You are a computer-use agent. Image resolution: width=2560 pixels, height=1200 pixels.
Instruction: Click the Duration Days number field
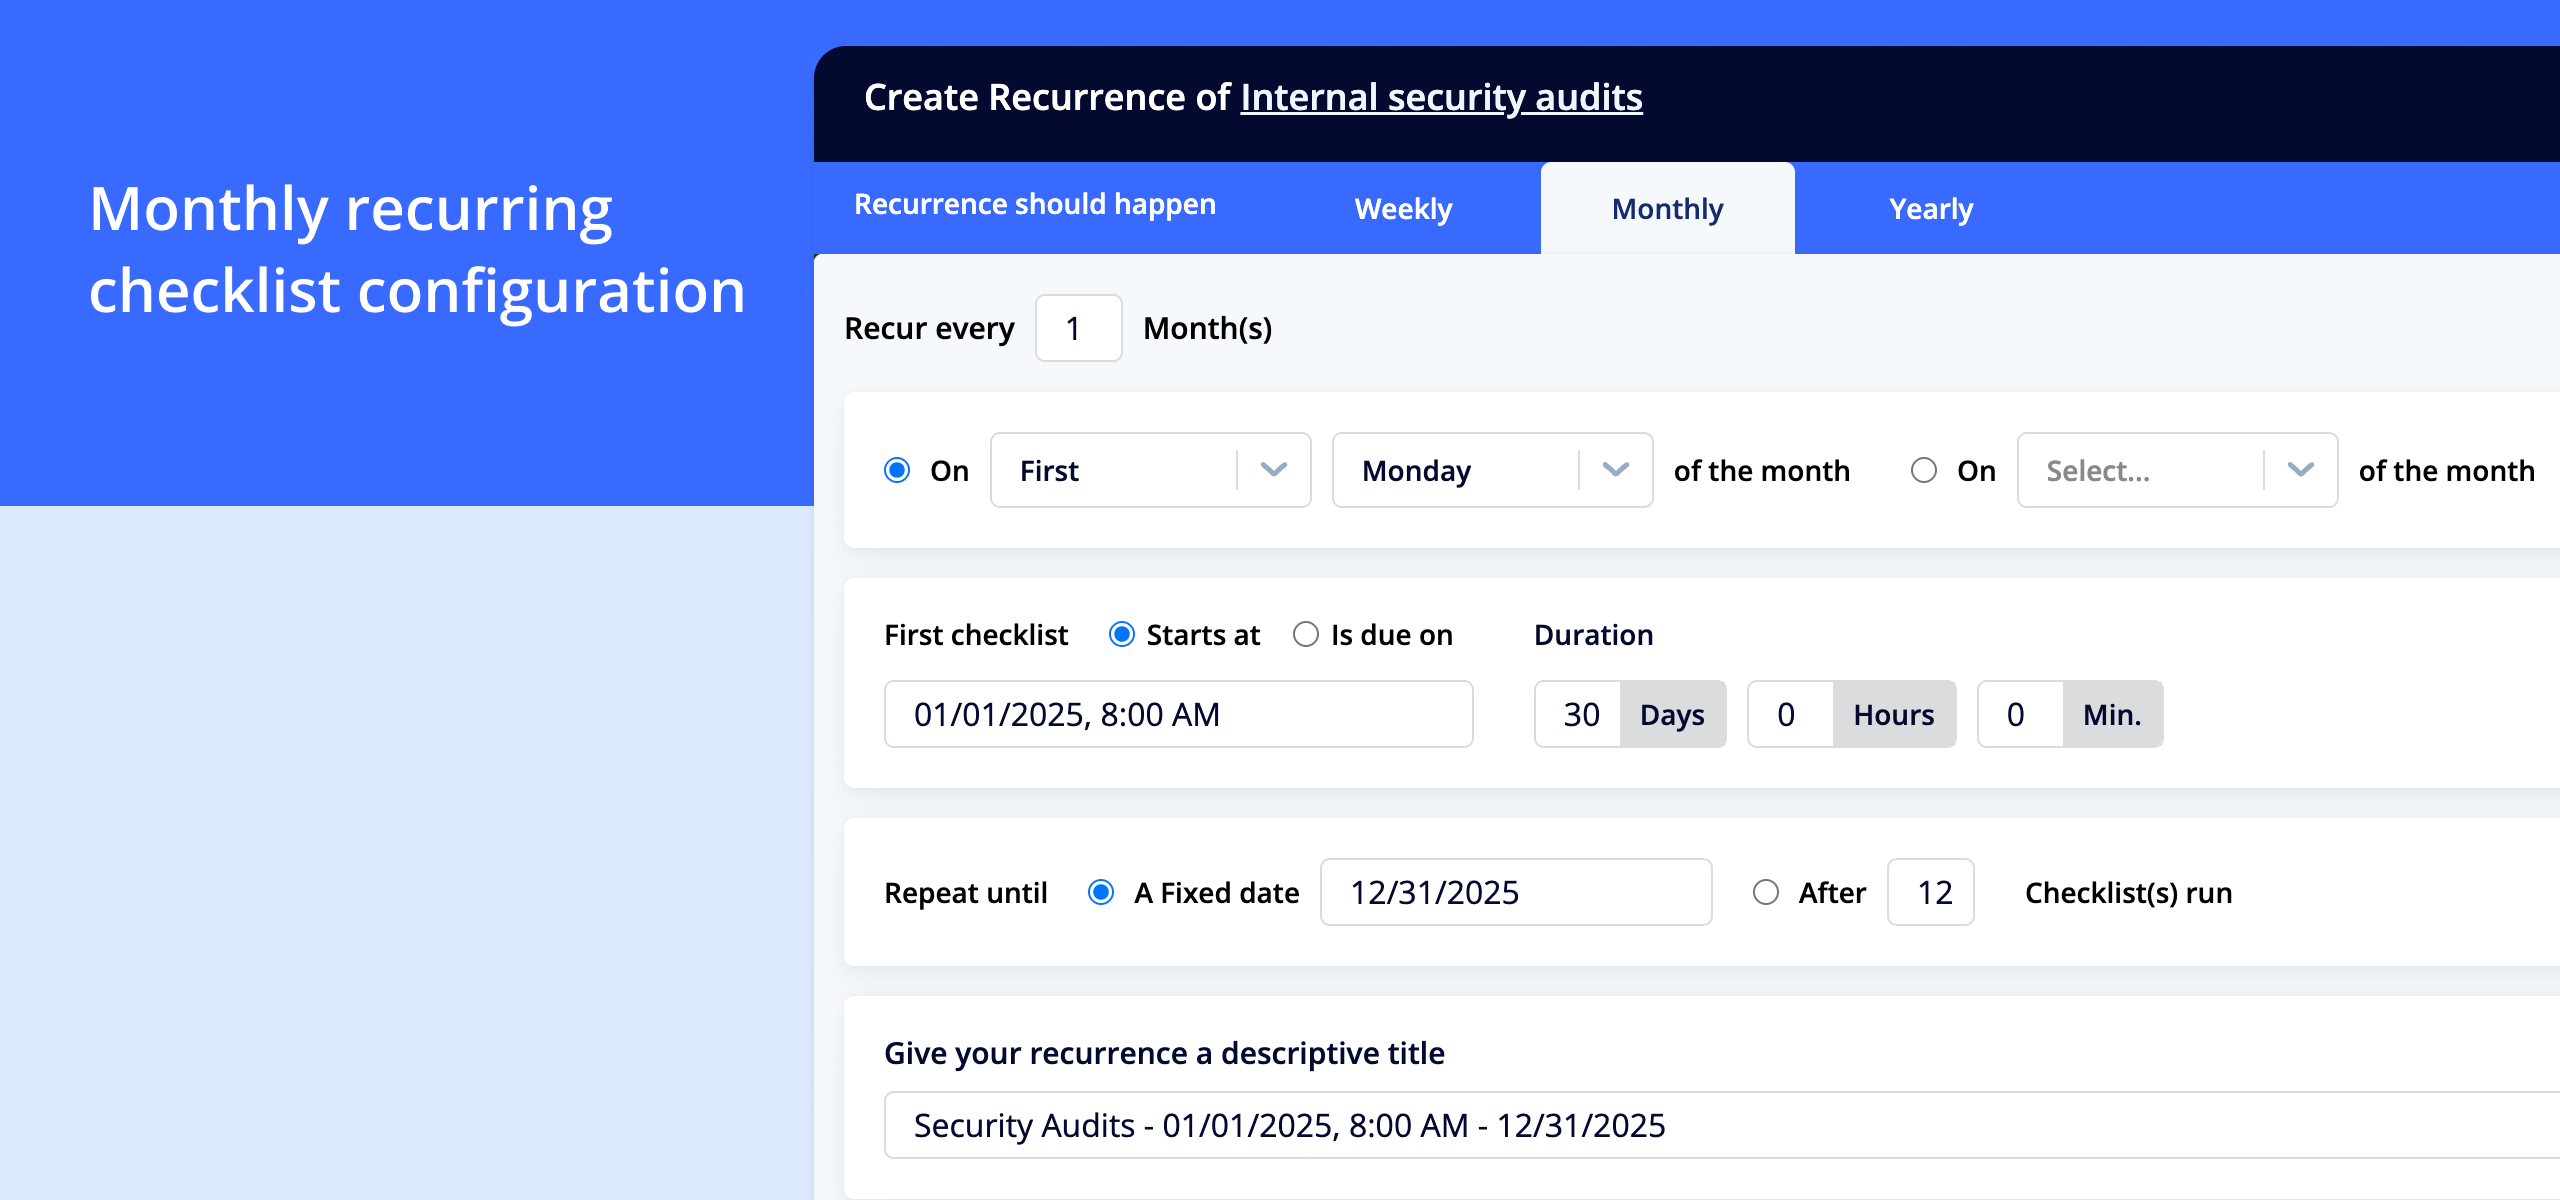(x=1579, y=714)
